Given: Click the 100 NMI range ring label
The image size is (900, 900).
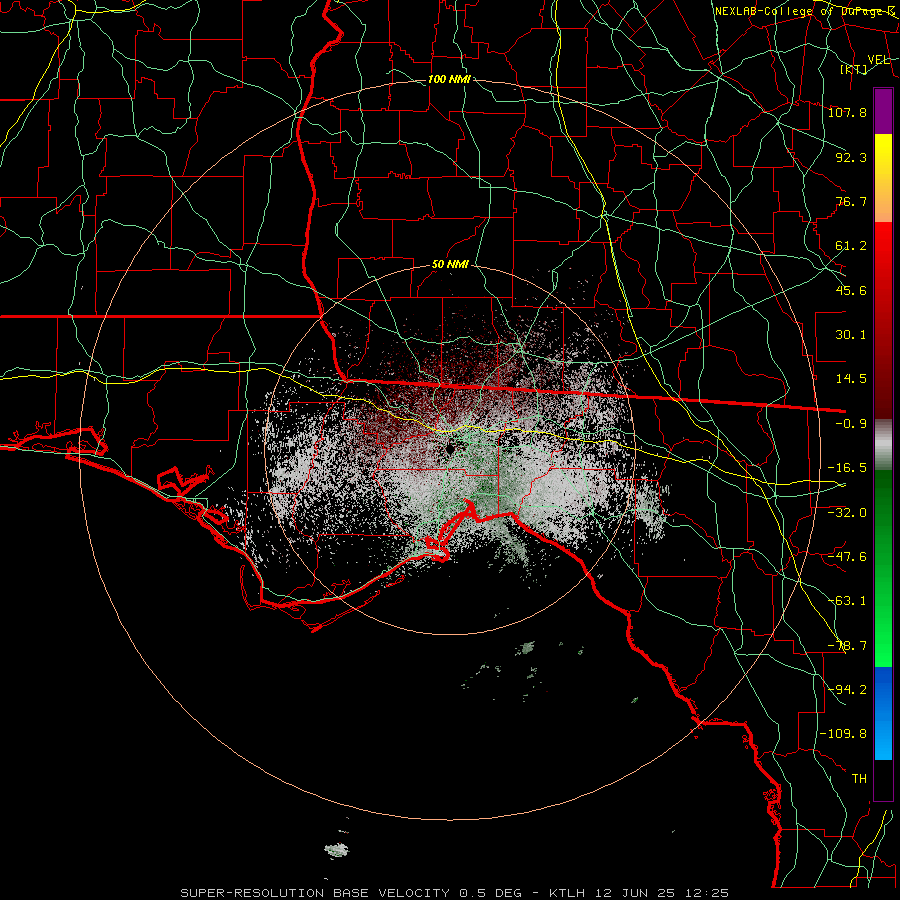Looking at the screenshot, I should click(x=449, y=79).
